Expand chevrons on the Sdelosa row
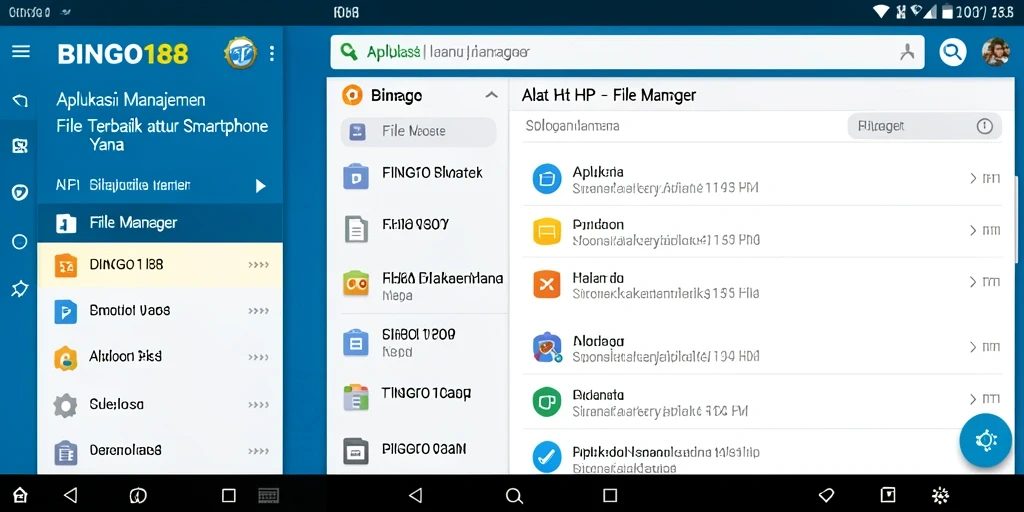This screenshot has width=1024, height=512. tap(259, 405)
